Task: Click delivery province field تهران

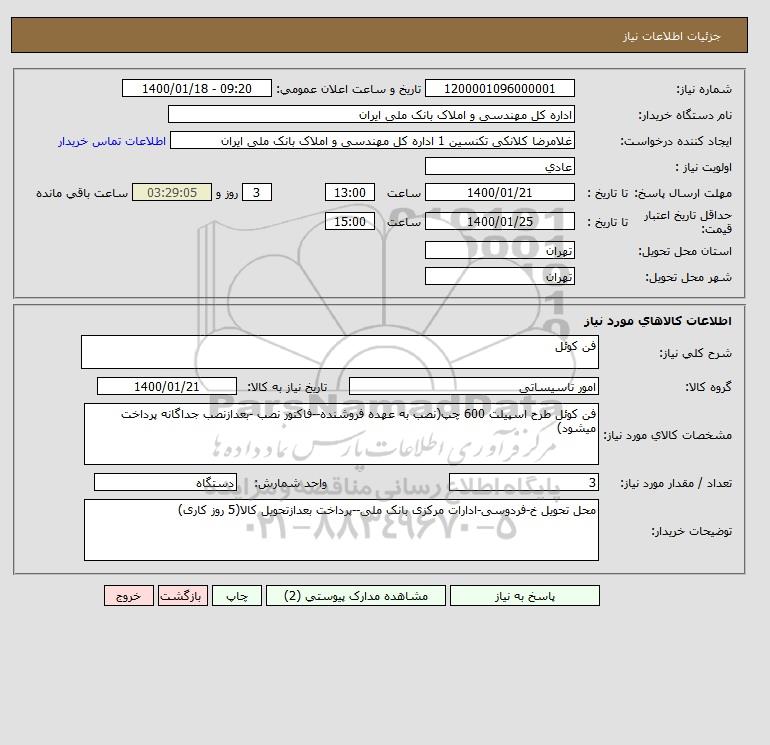Action: 499,251
